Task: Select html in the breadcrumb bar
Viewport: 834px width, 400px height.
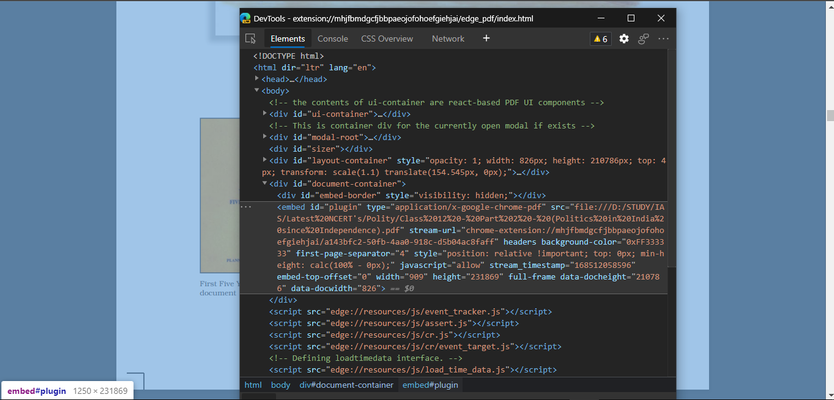Action: pos(253,385)
